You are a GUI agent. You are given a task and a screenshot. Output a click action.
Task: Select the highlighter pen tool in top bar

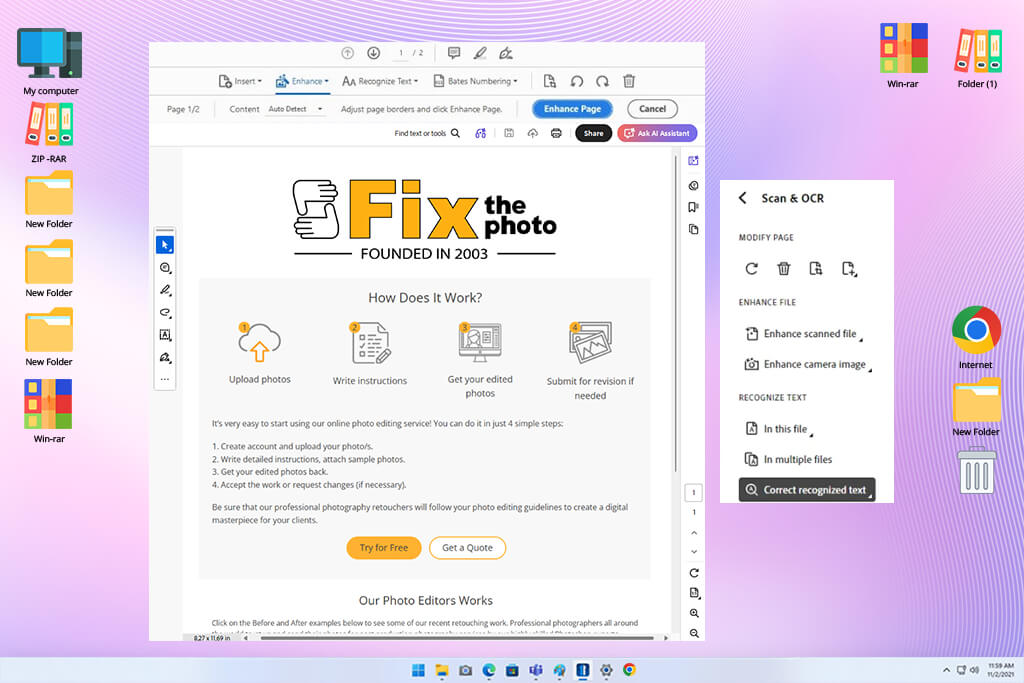coord(480,53)
